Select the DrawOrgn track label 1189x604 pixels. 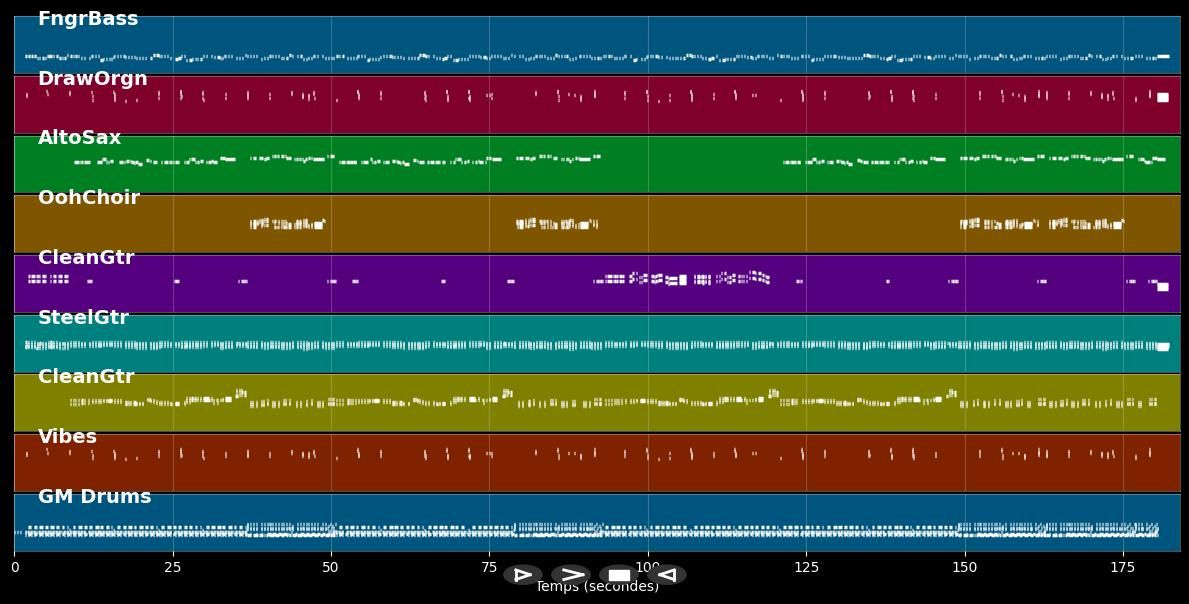coord(93,79)
